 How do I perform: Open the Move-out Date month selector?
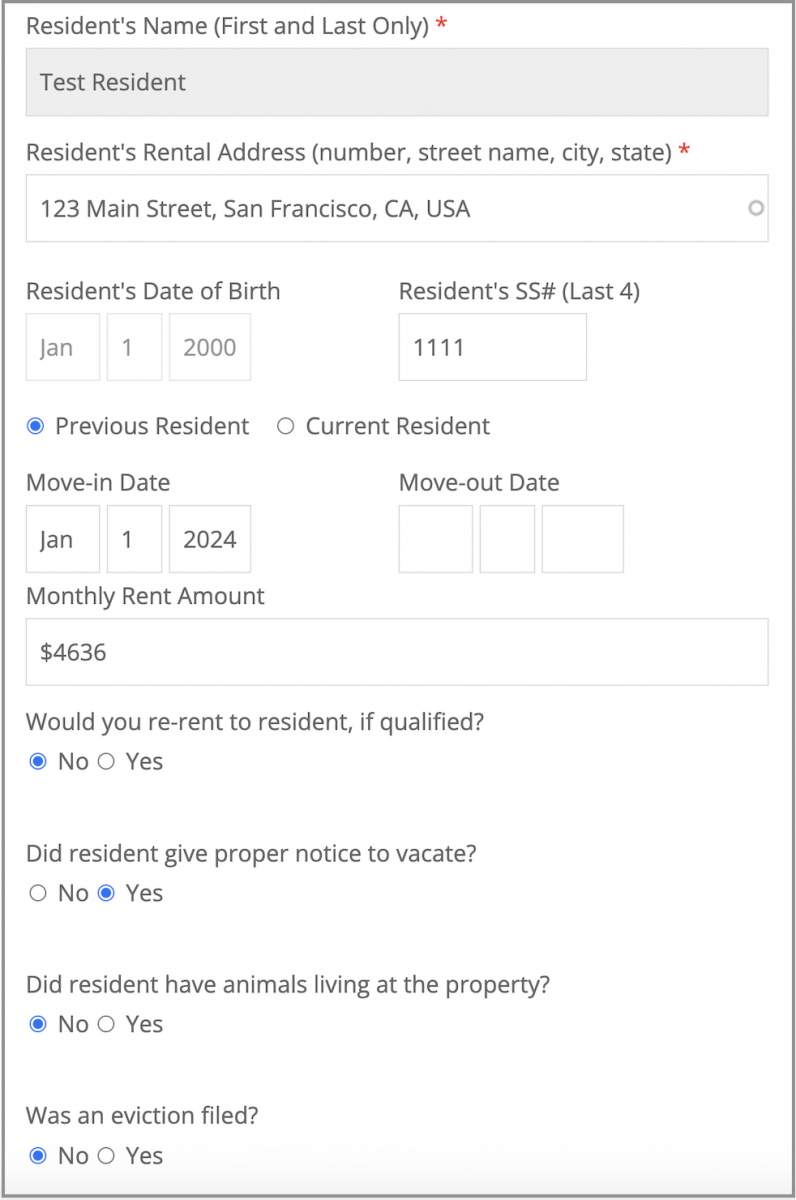[435, 539]
